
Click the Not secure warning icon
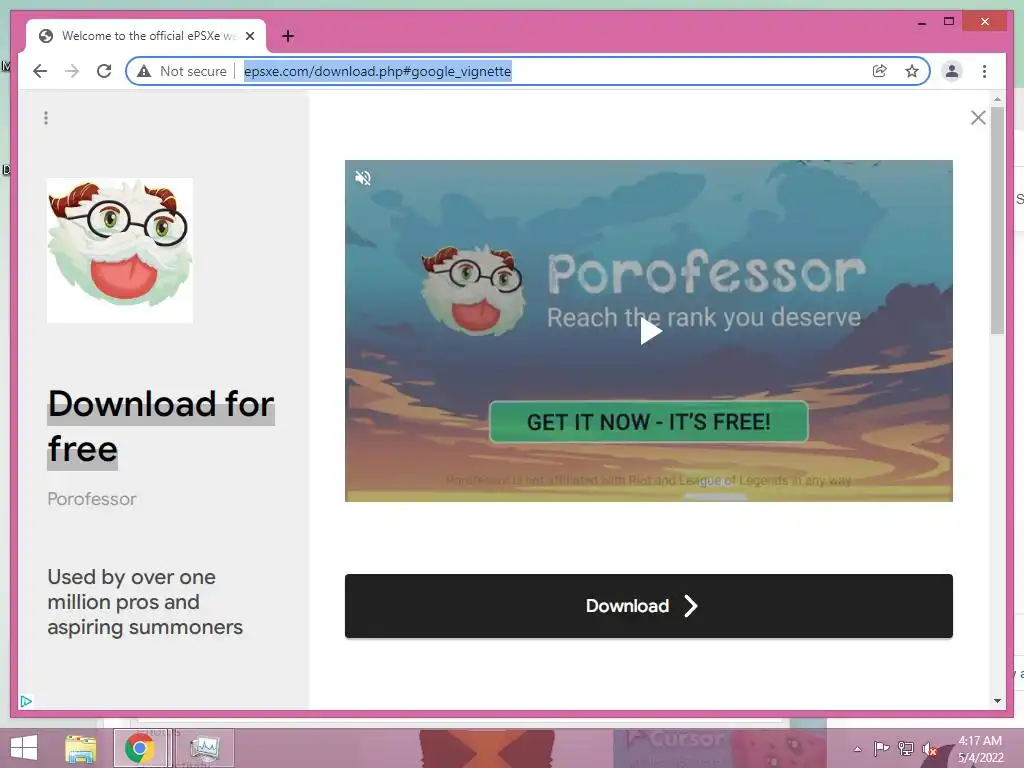(144, 71)
